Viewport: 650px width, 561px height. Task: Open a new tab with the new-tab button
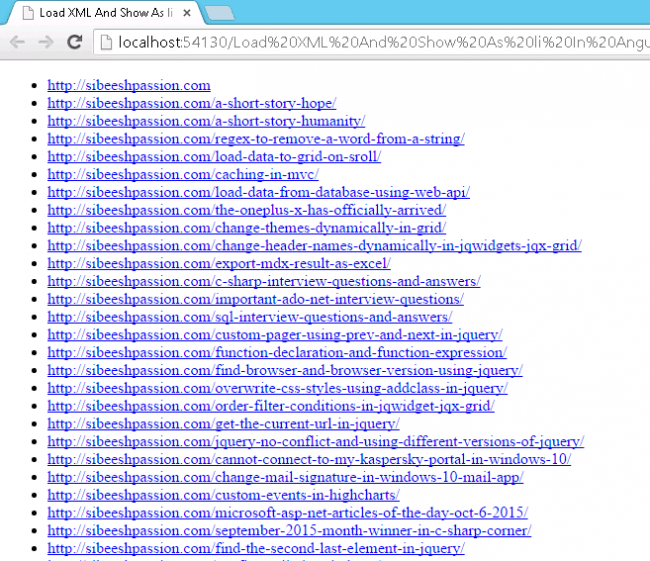(x=219, y=13)
